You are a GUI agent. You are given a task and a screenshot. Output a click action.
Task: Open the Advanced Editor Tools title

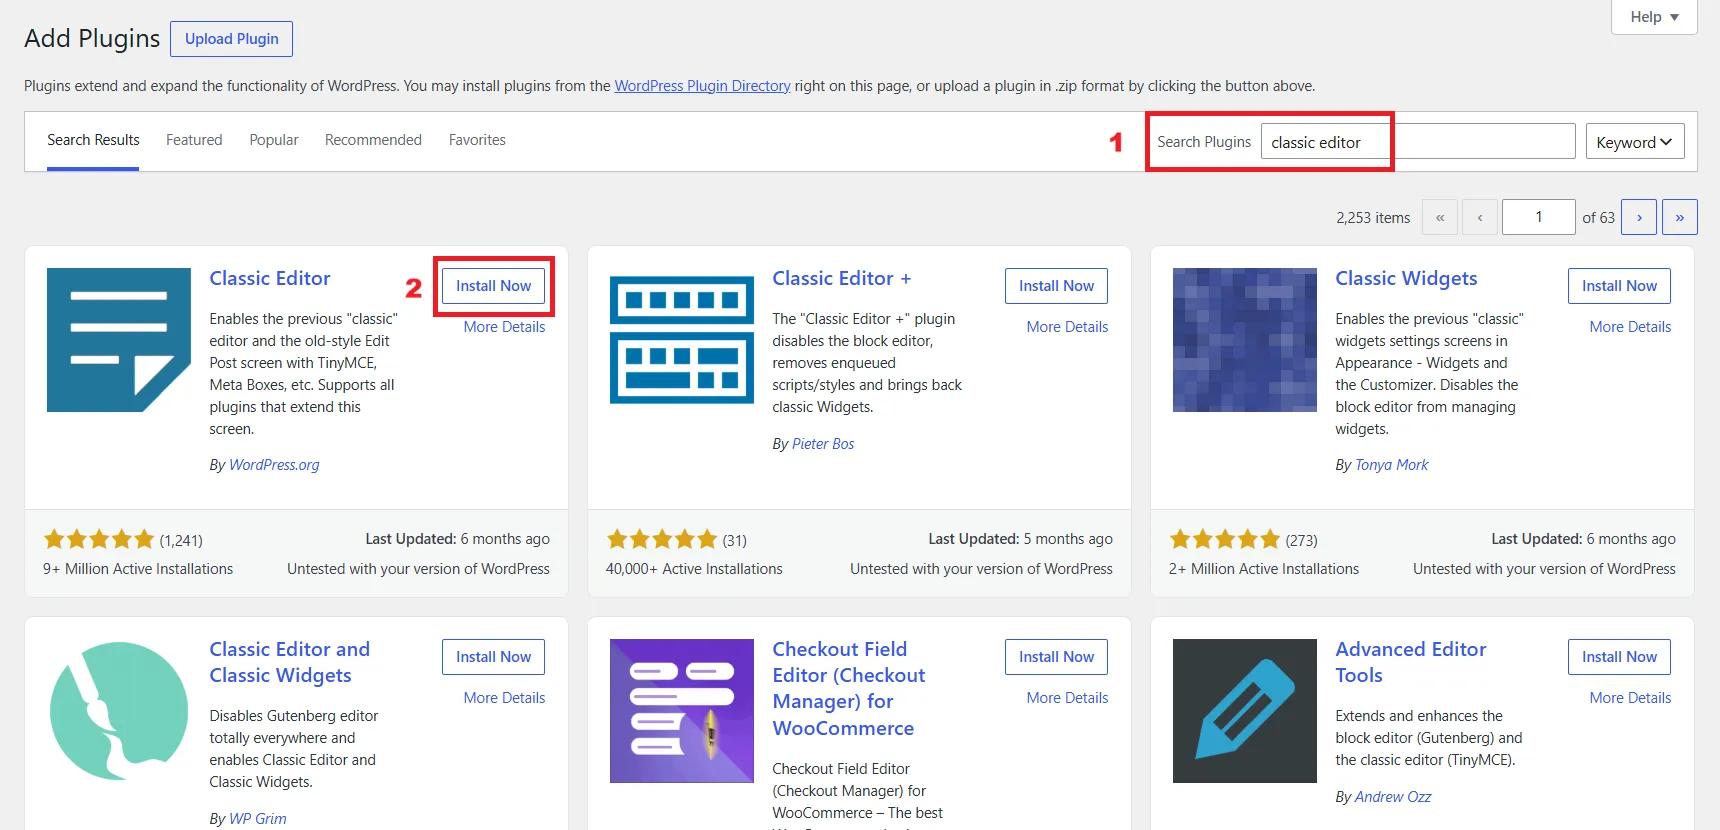click(x=1411, y=662)
